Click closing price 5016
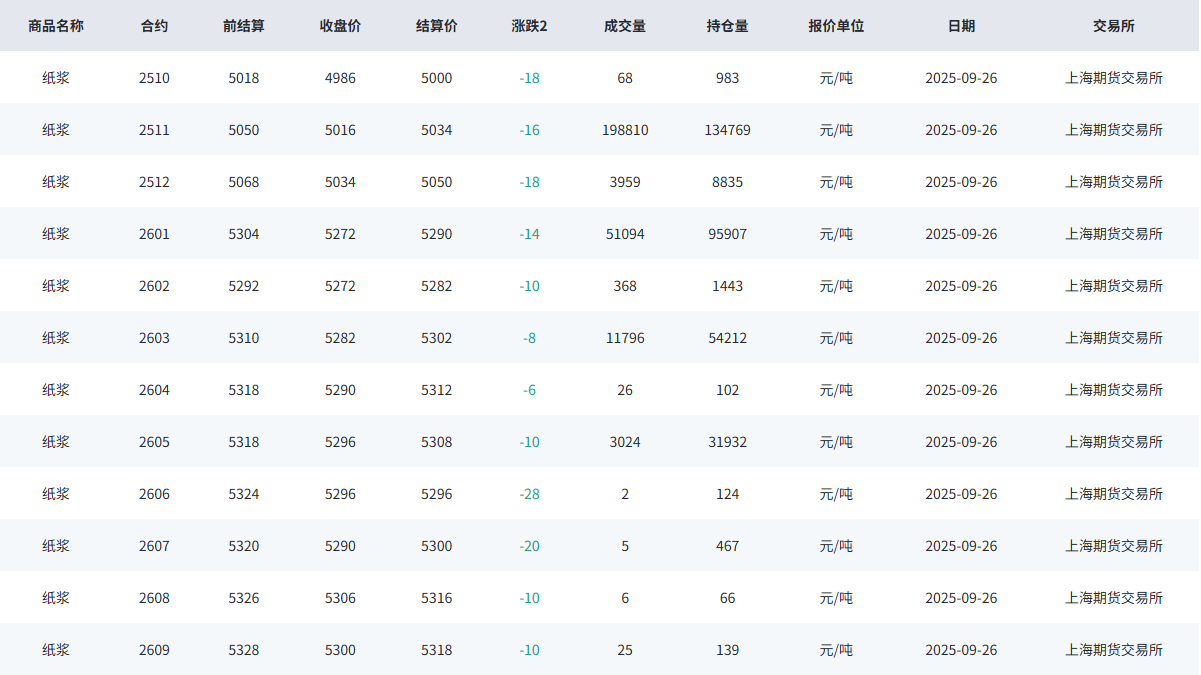 [x=340, y=130]
